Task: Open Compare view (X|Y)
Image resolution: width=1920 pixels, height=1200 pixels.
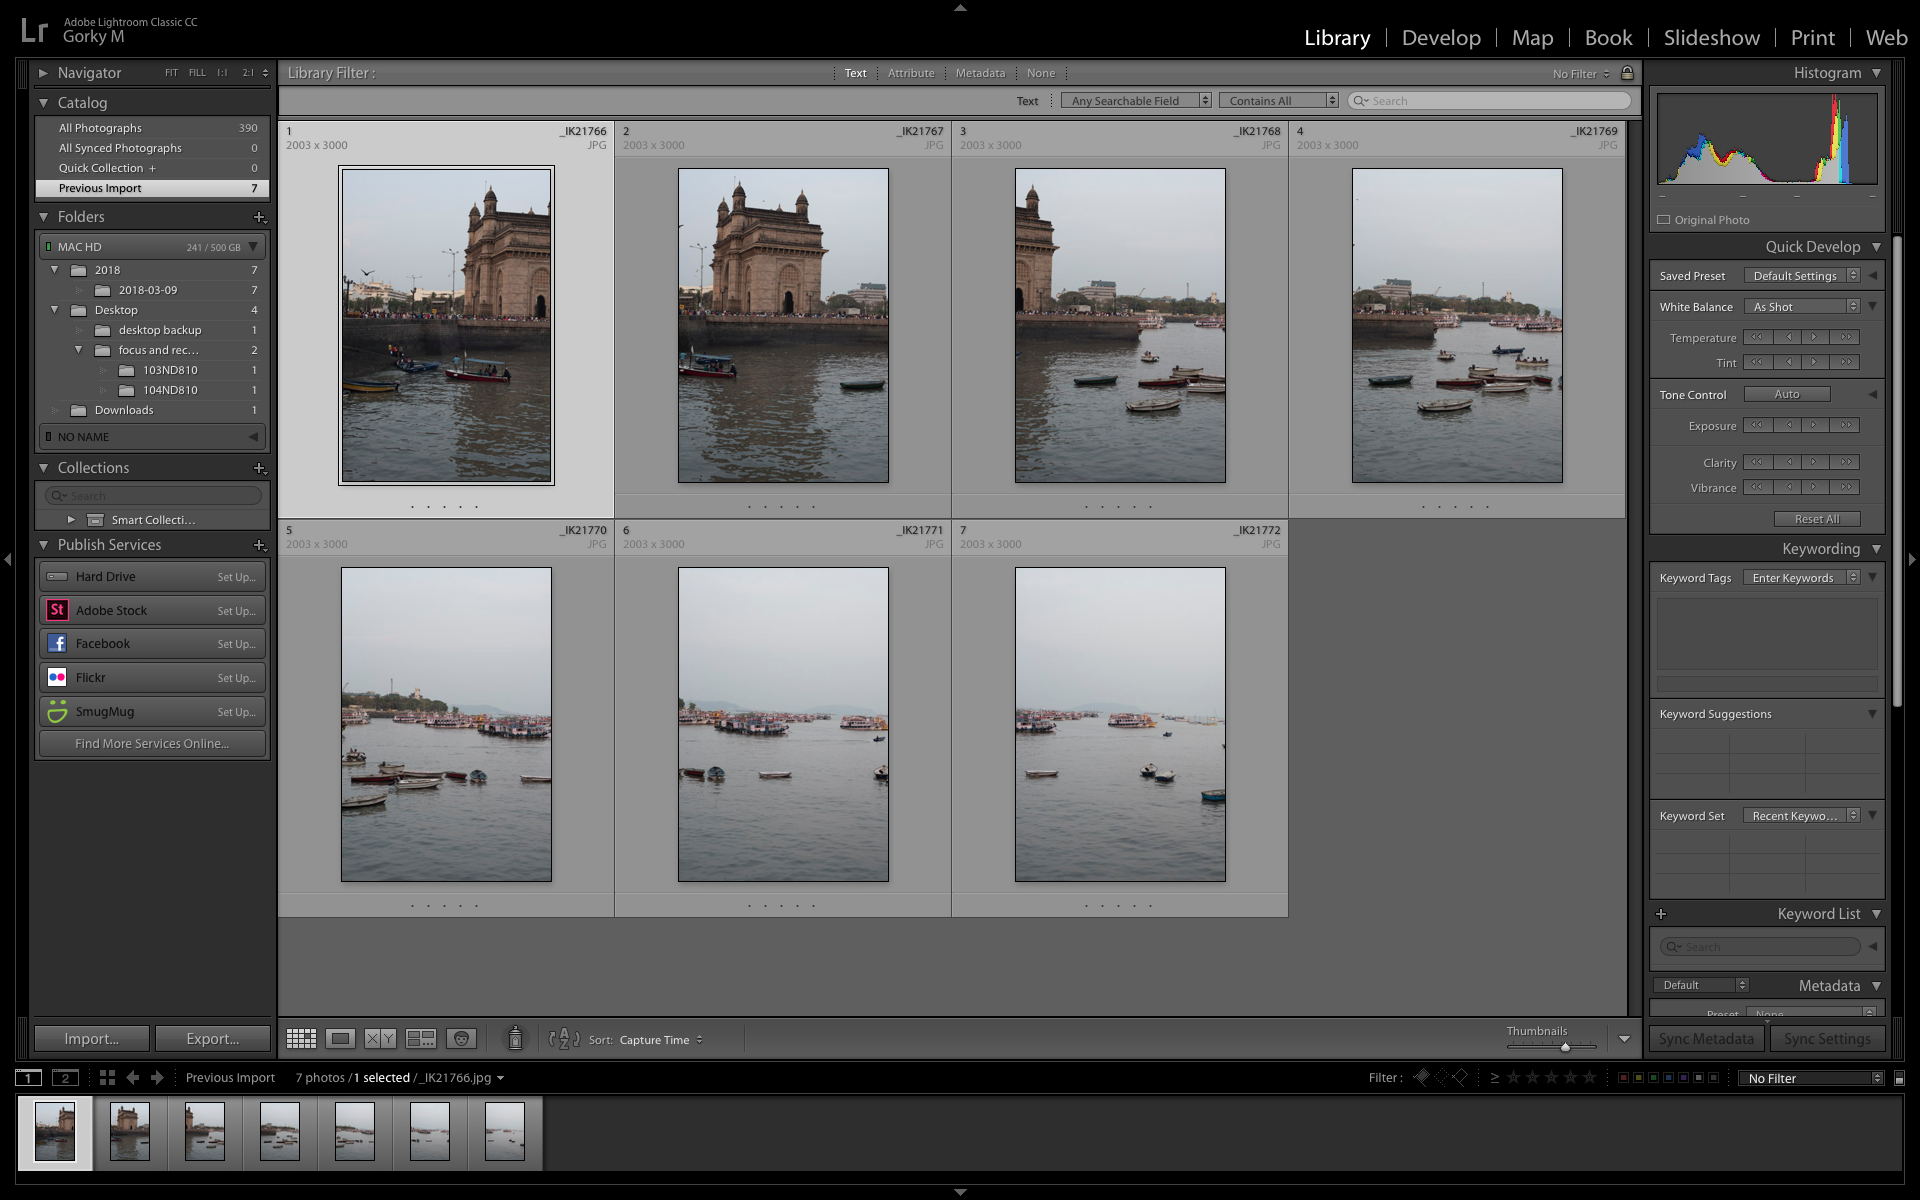Action: coord(380,1039)
